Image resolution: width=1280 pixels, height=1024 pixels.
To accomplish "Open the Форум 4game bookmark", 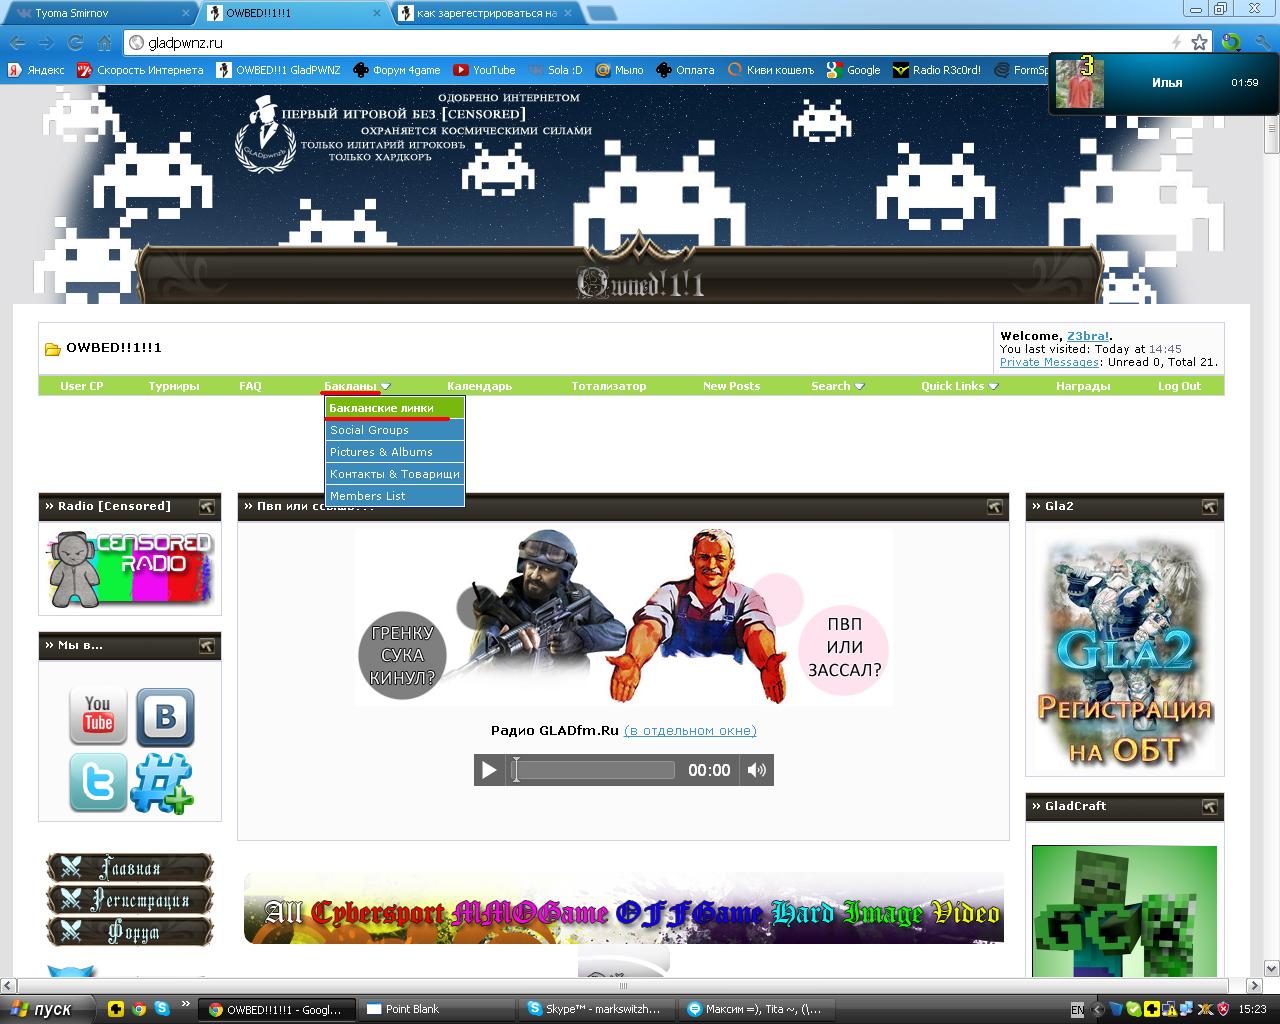I will (397, 70).
